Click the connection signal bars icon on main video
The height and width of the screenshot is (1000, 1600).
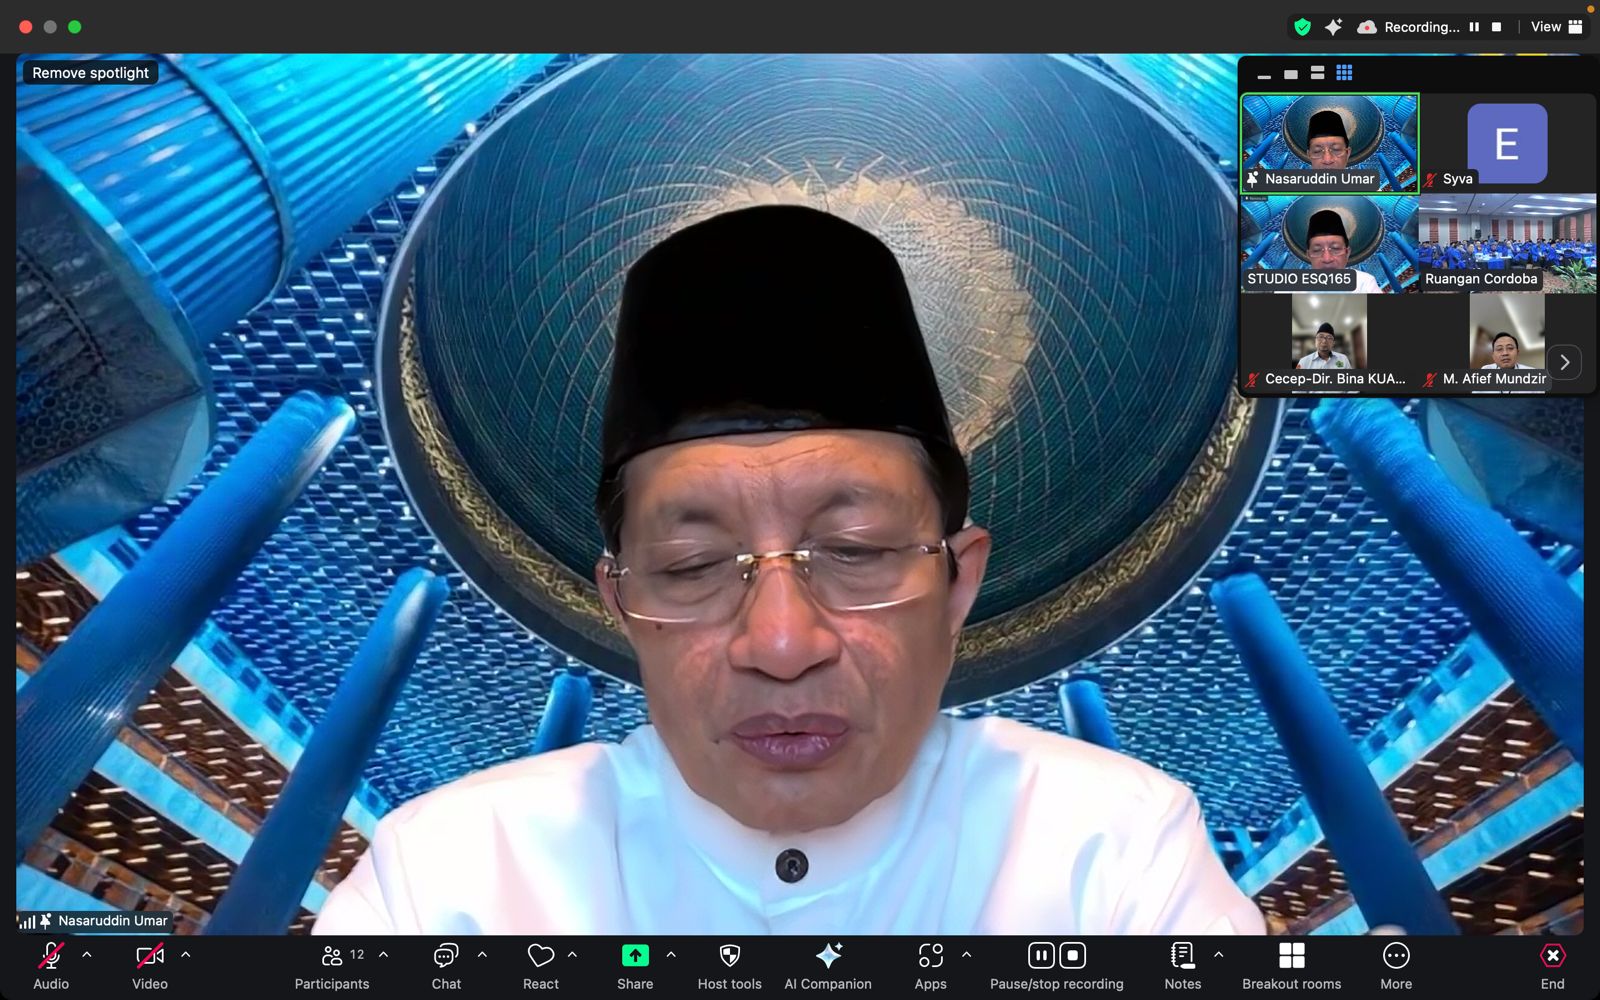point(27,921)
